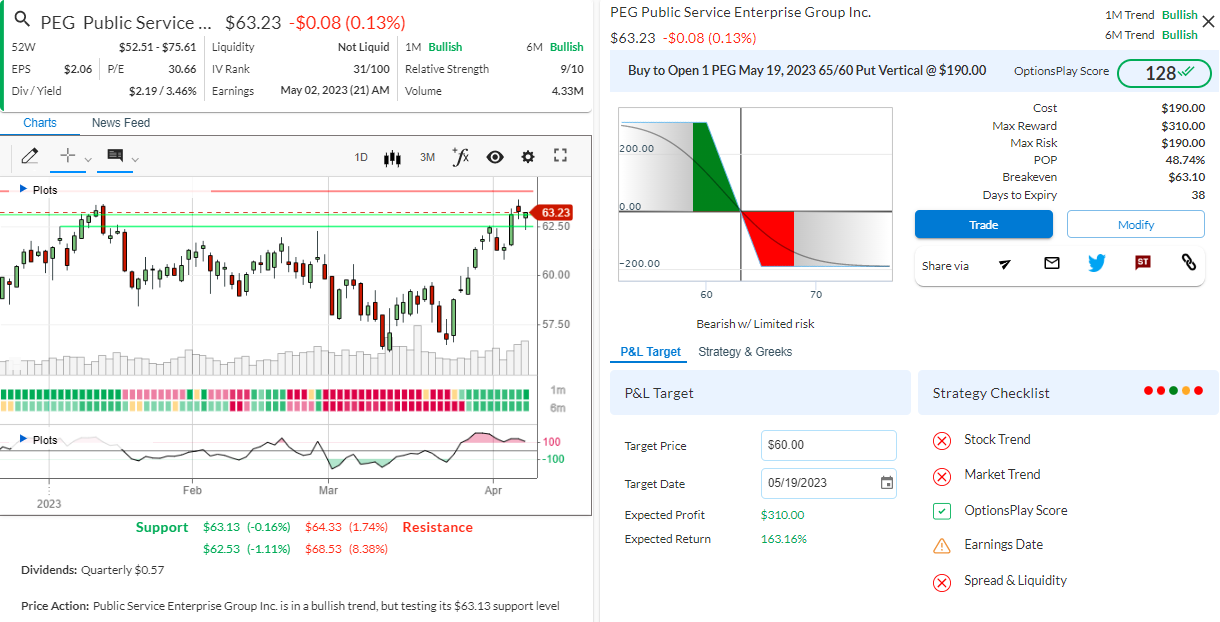Click the Expected Return 163.16% value

pyautogui.click(x=784, y=539)
